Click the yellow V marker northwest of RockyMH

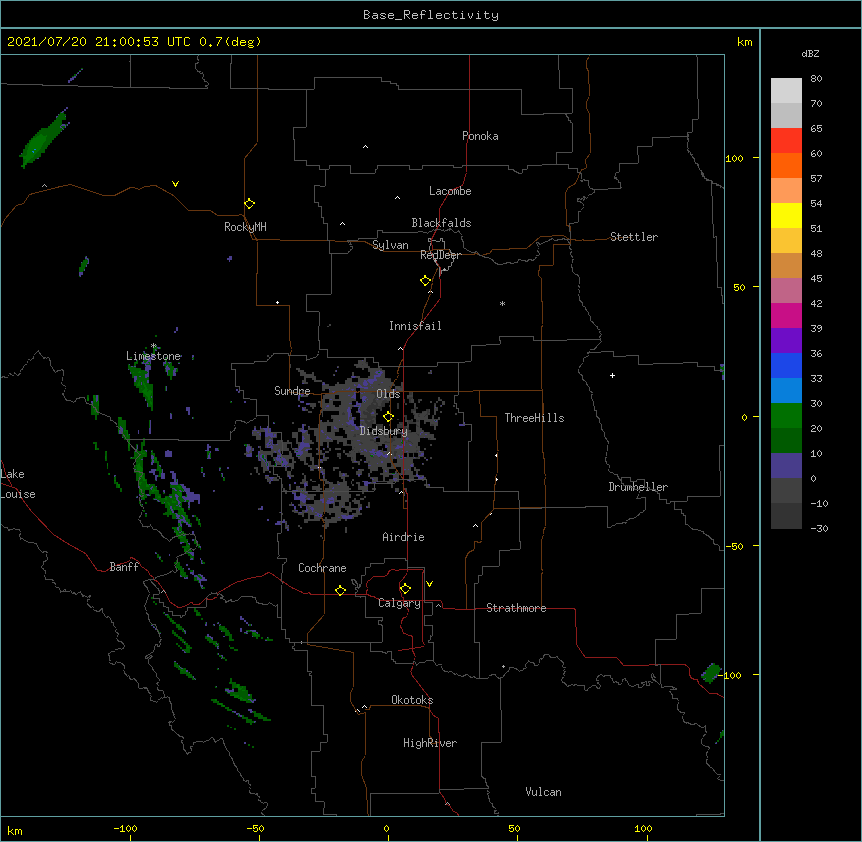click(175, 184)
